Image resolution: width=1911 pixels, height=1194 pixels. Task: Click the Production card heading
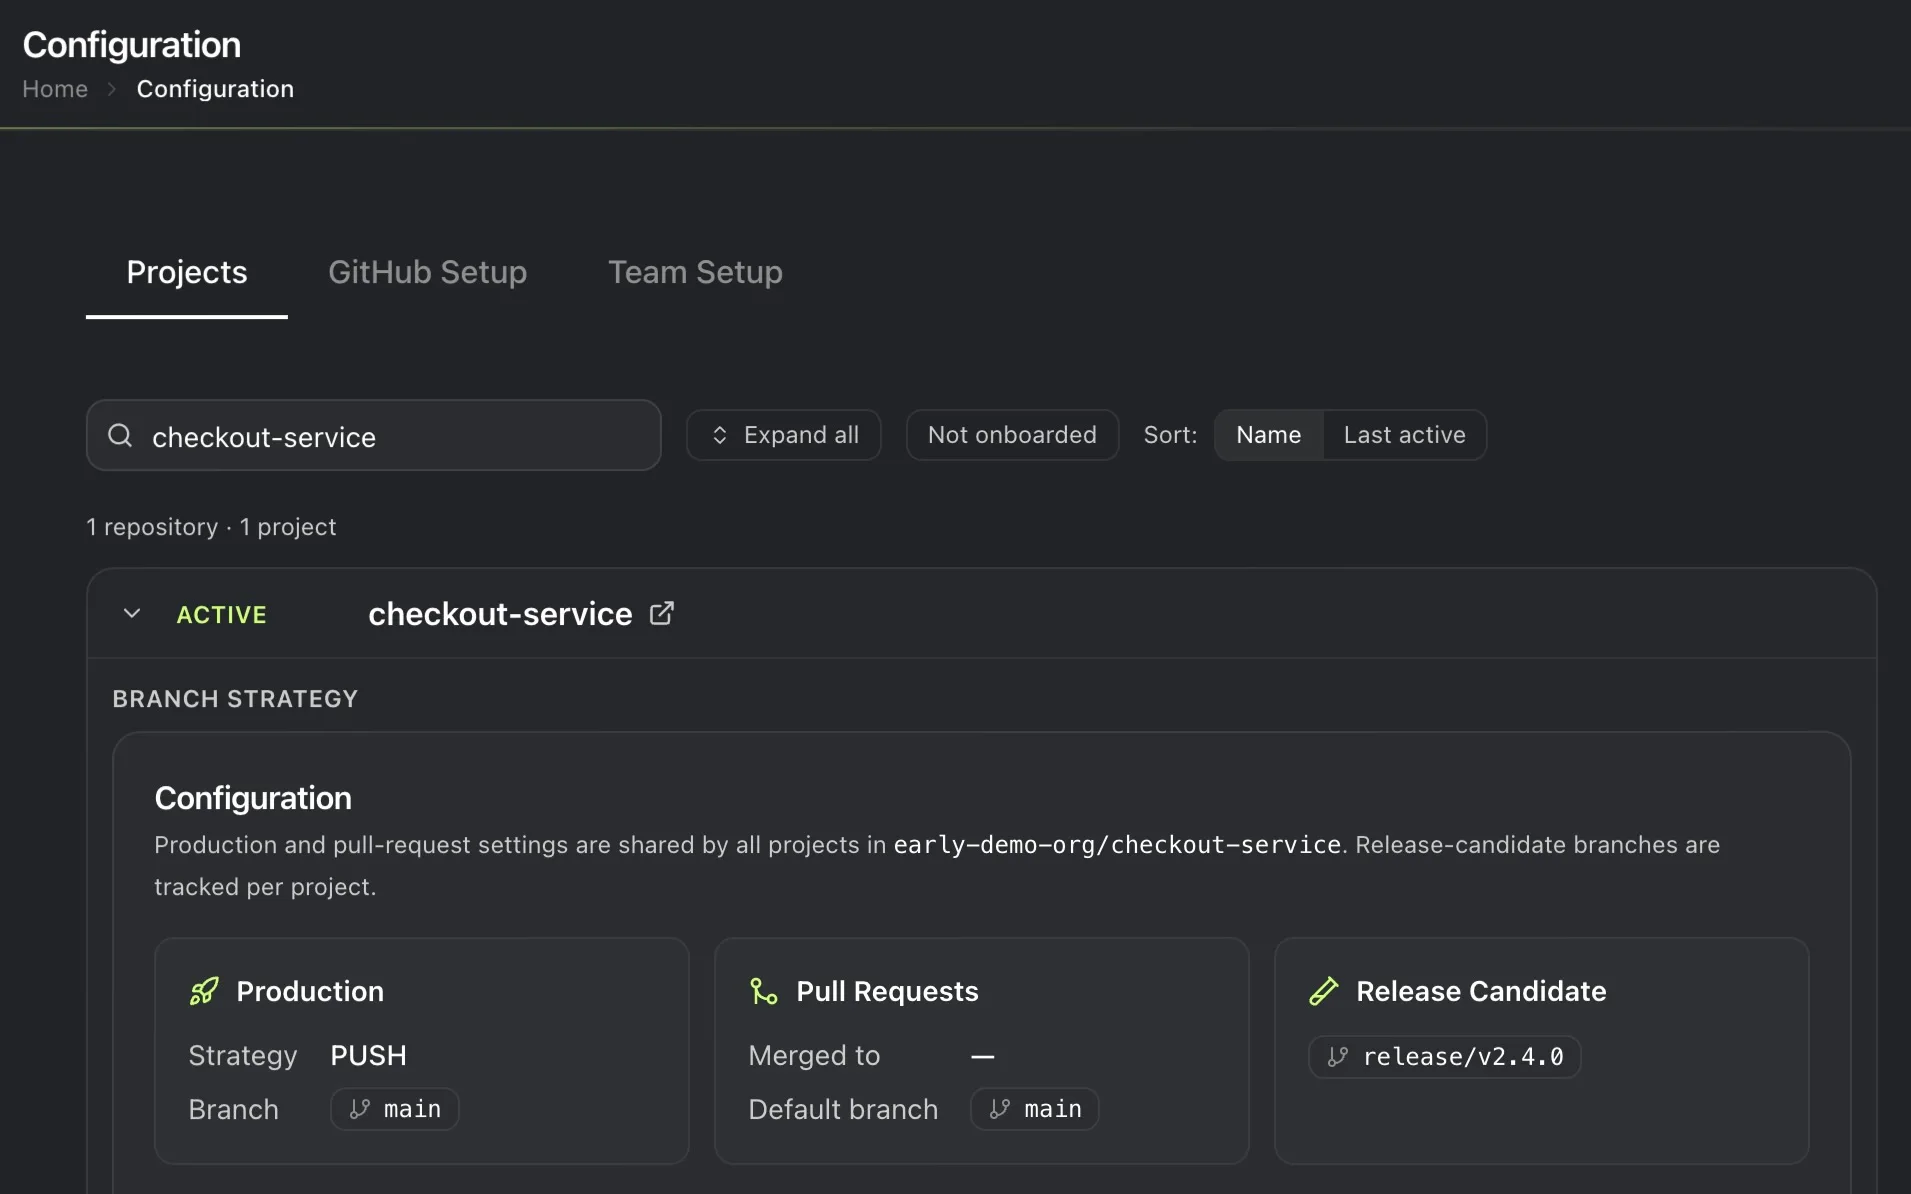[310, 991]
